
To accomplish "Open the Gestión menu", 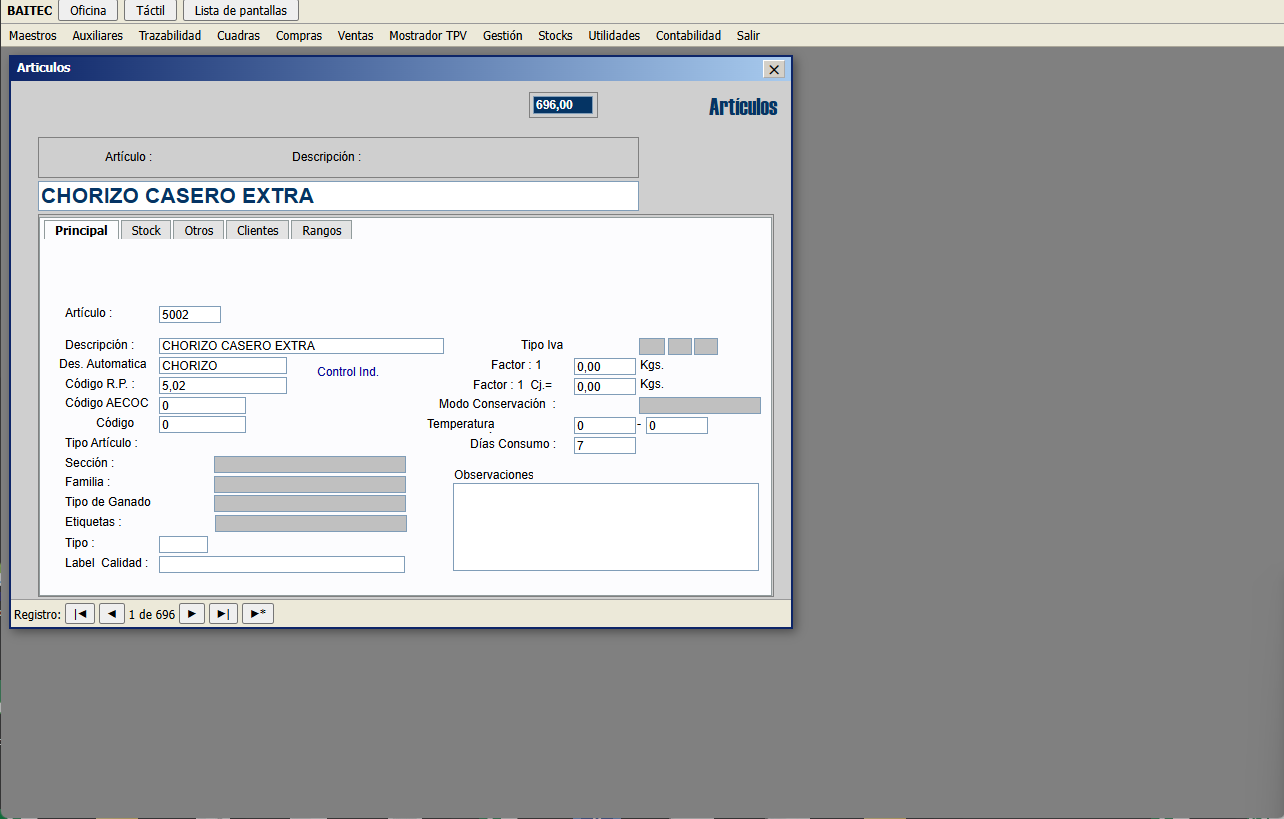I will (503, 35).
